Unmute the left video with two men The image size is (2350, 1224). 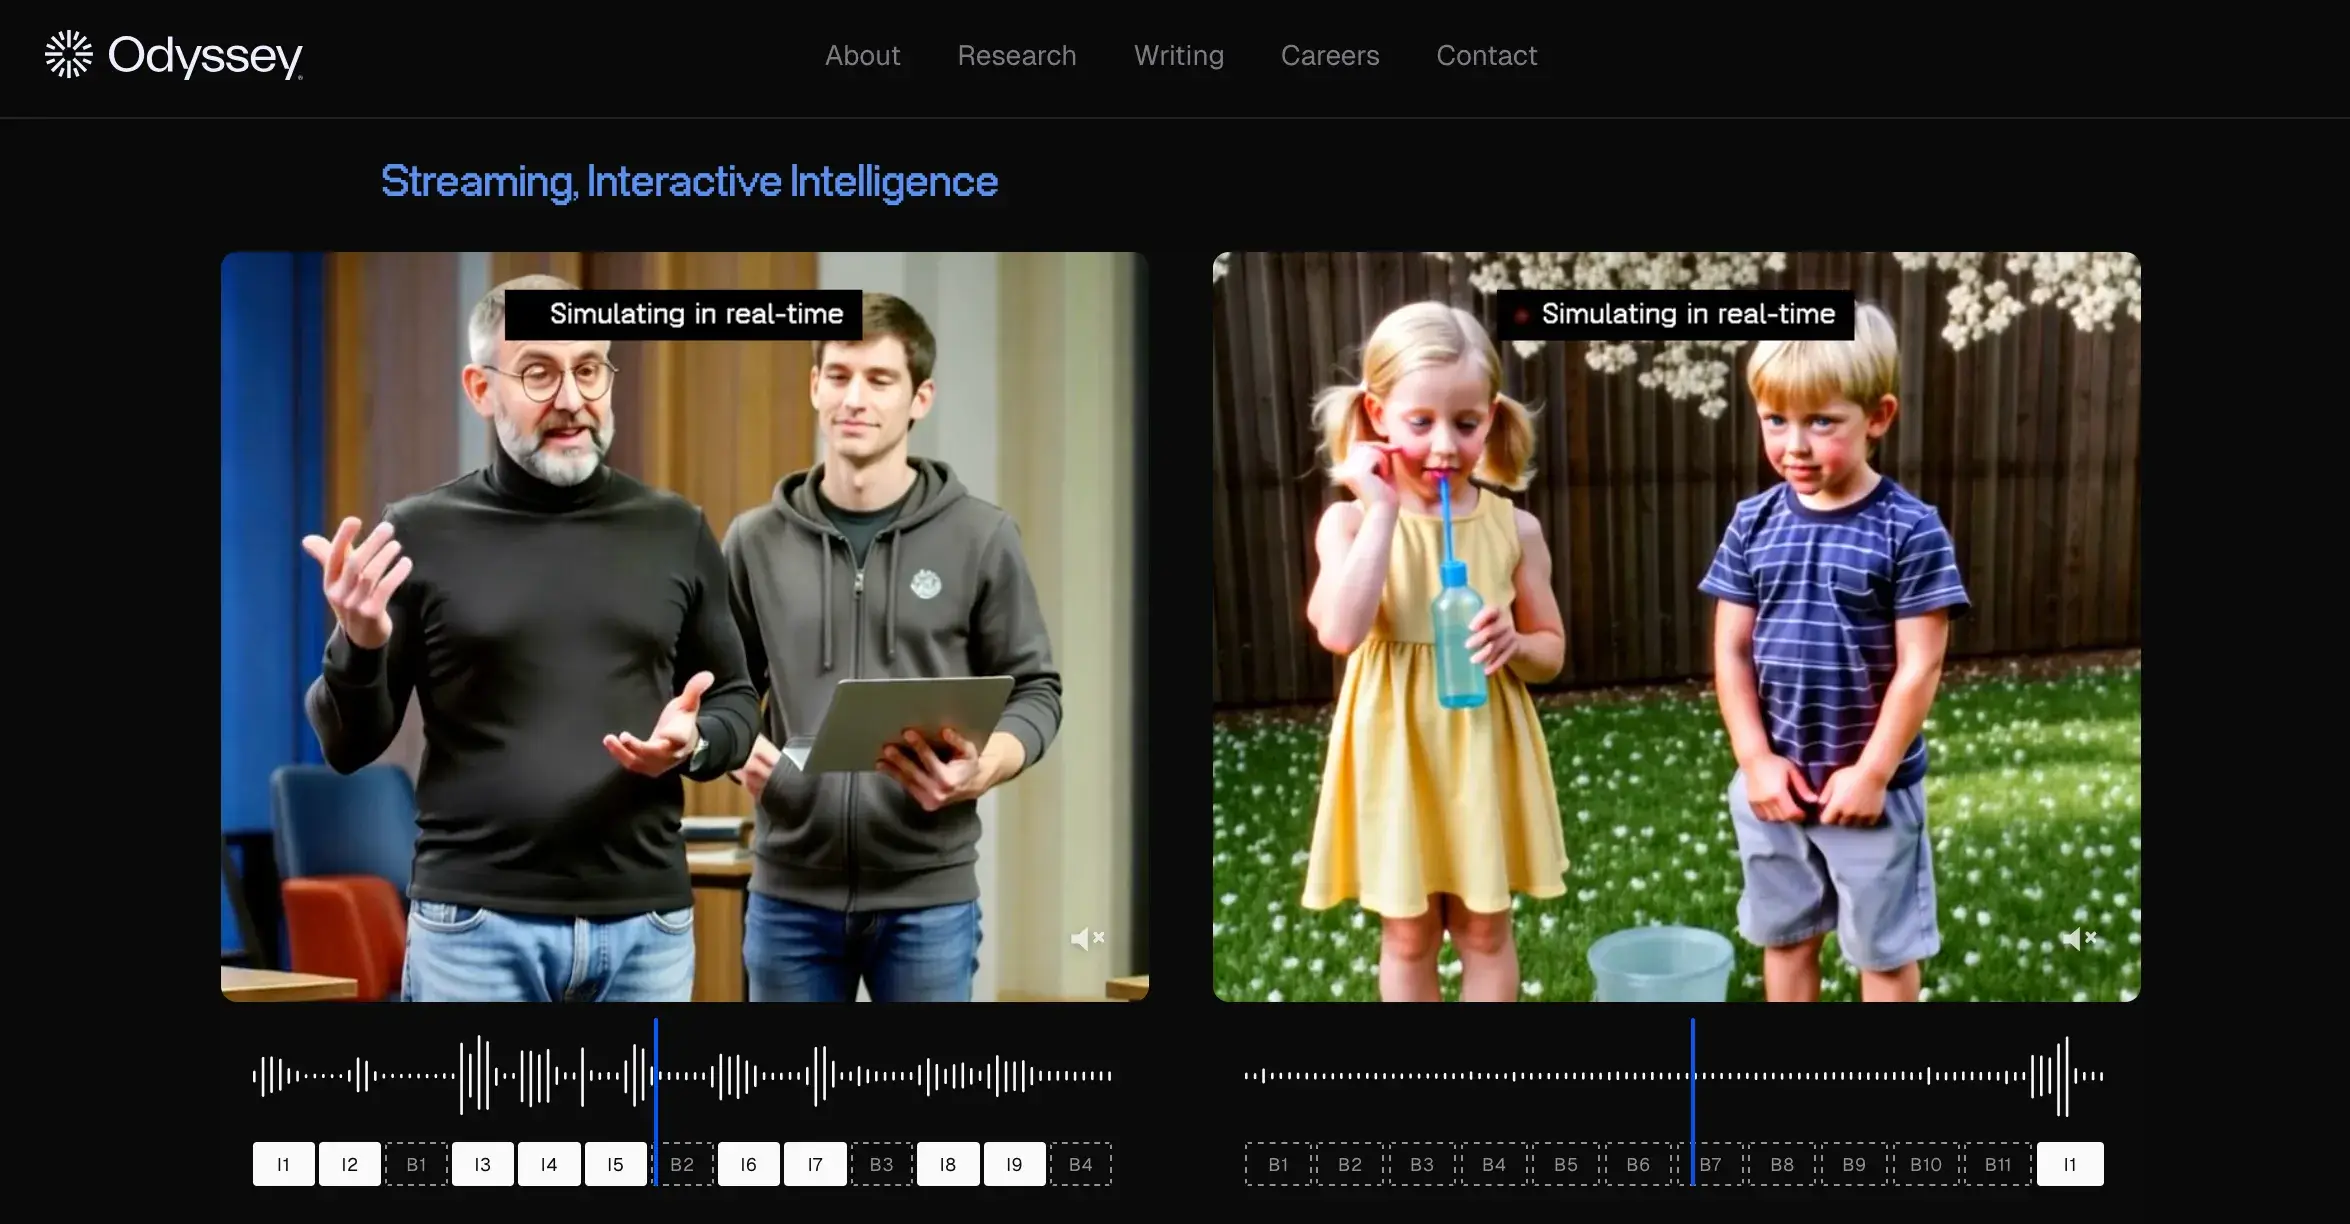1087,938
